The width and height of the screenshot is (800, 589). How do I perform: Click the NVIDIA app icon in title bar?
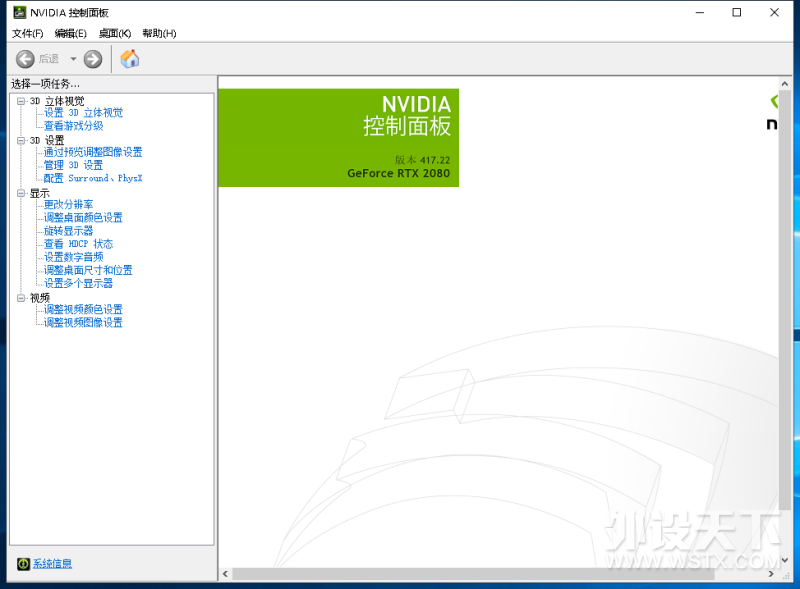(19, 12)
